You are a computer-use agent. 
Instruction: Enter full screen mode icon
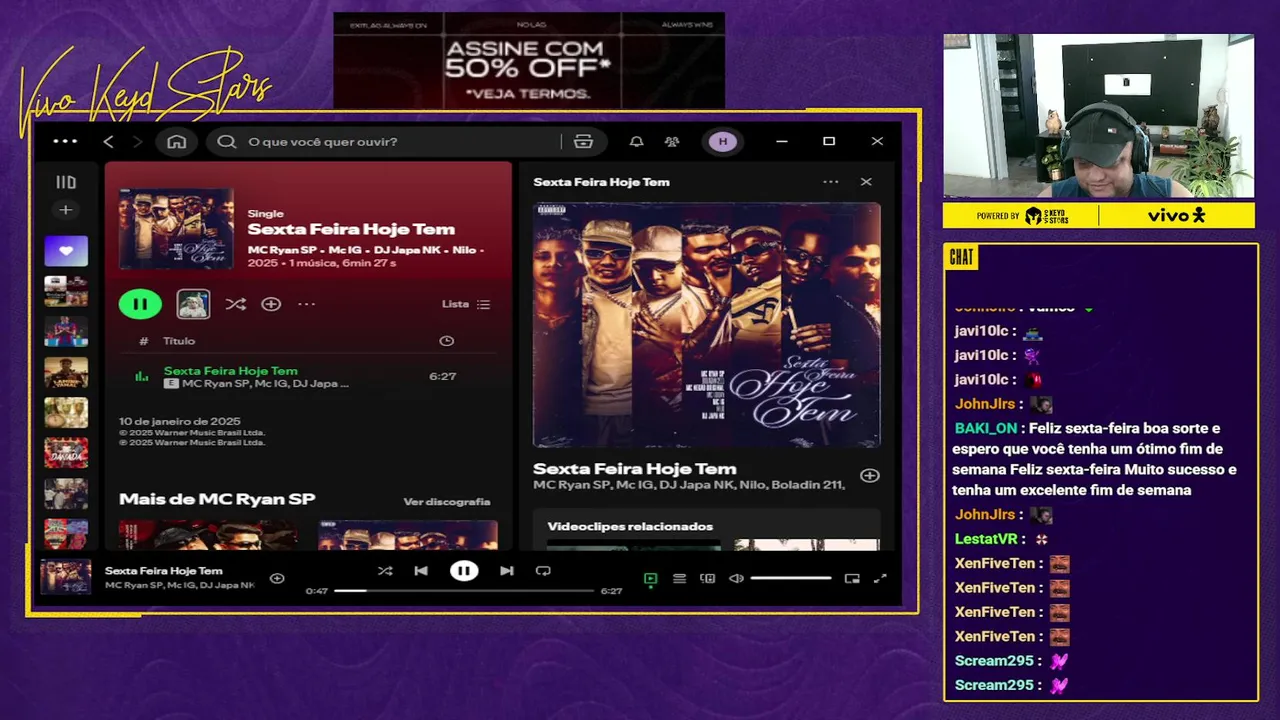pyautogui.click(x=880, y=578)
